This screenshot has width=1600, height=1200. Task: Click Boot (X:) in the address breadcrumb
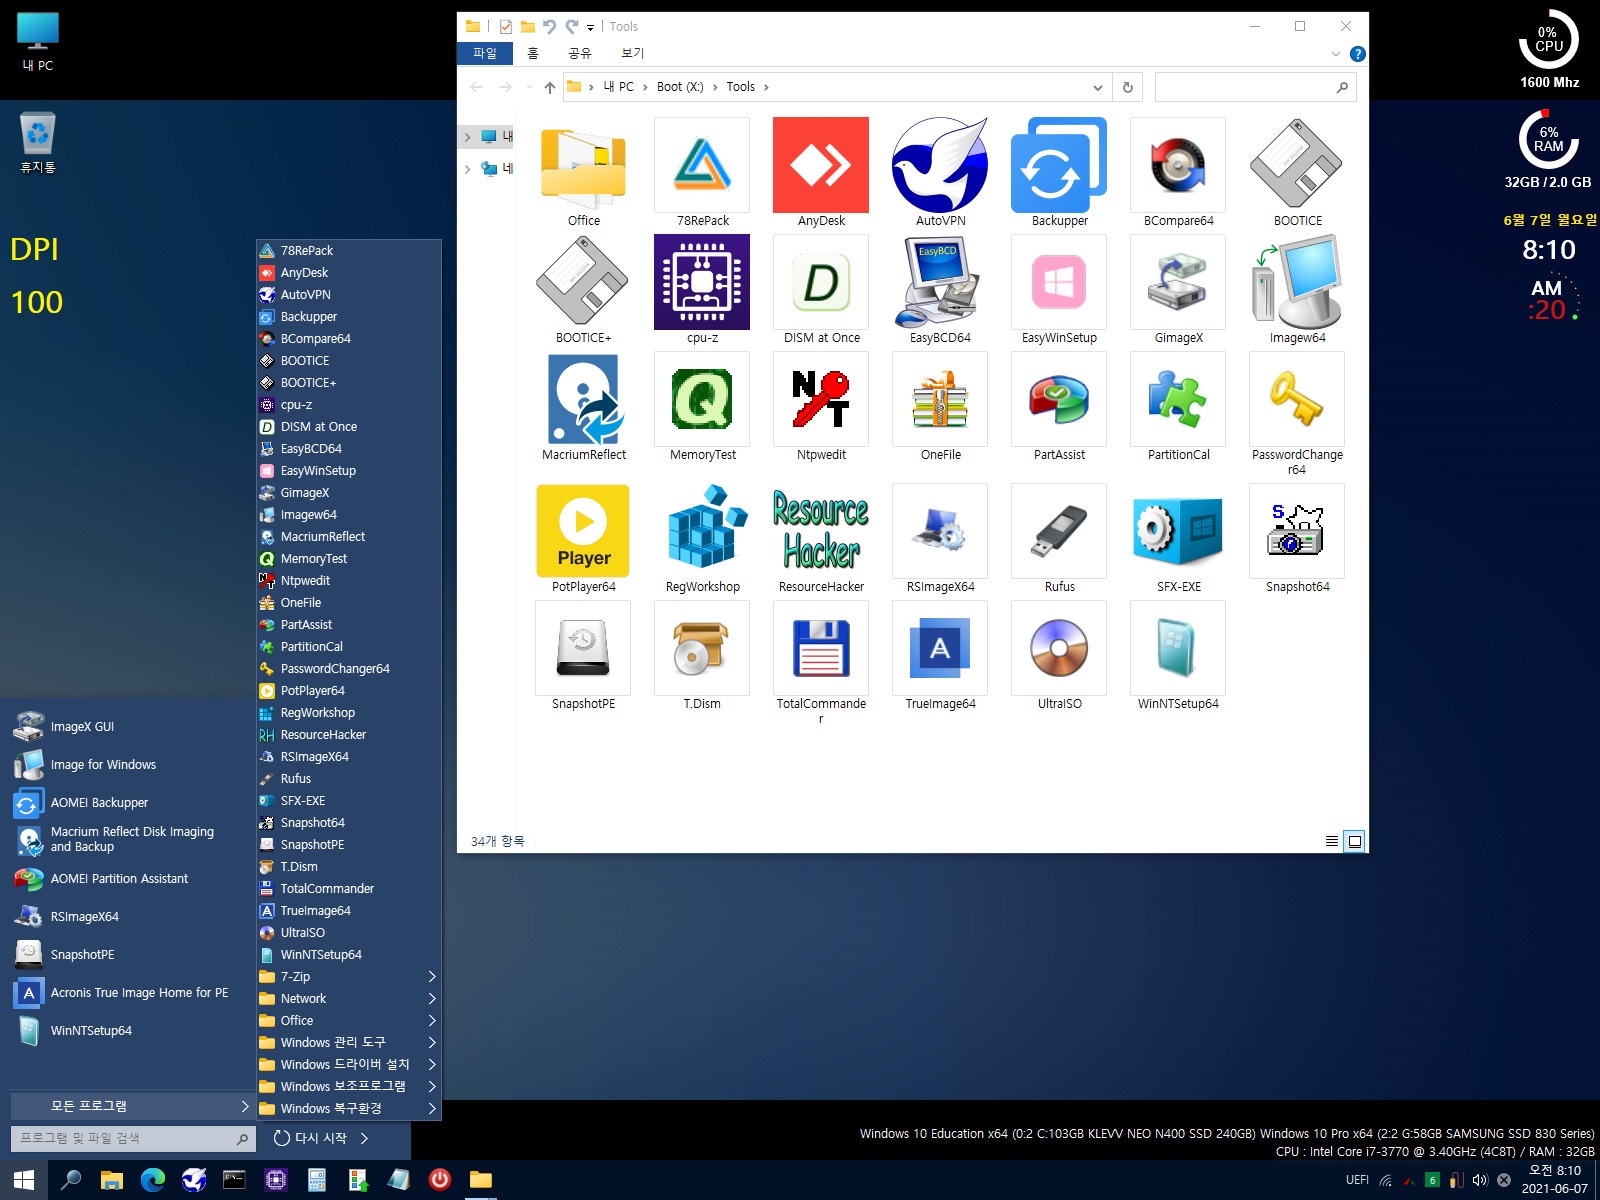680,87
